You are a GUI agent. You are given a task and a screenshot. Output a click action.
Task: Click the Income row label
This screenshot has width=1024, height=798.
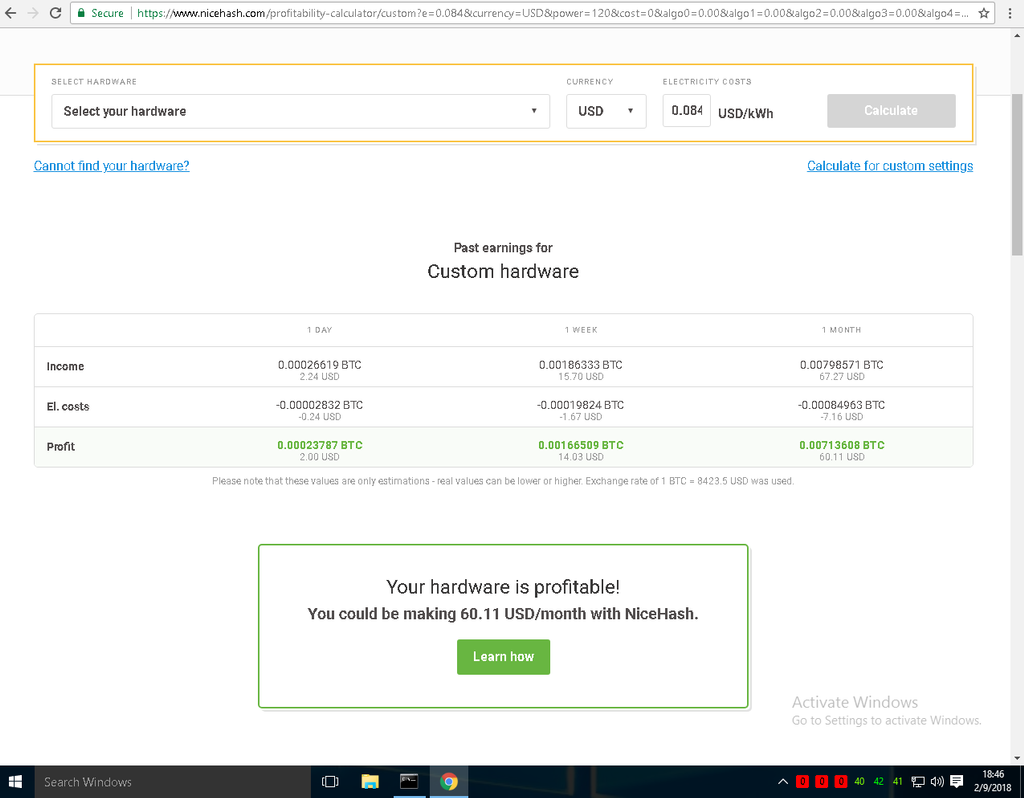[65, 366]
